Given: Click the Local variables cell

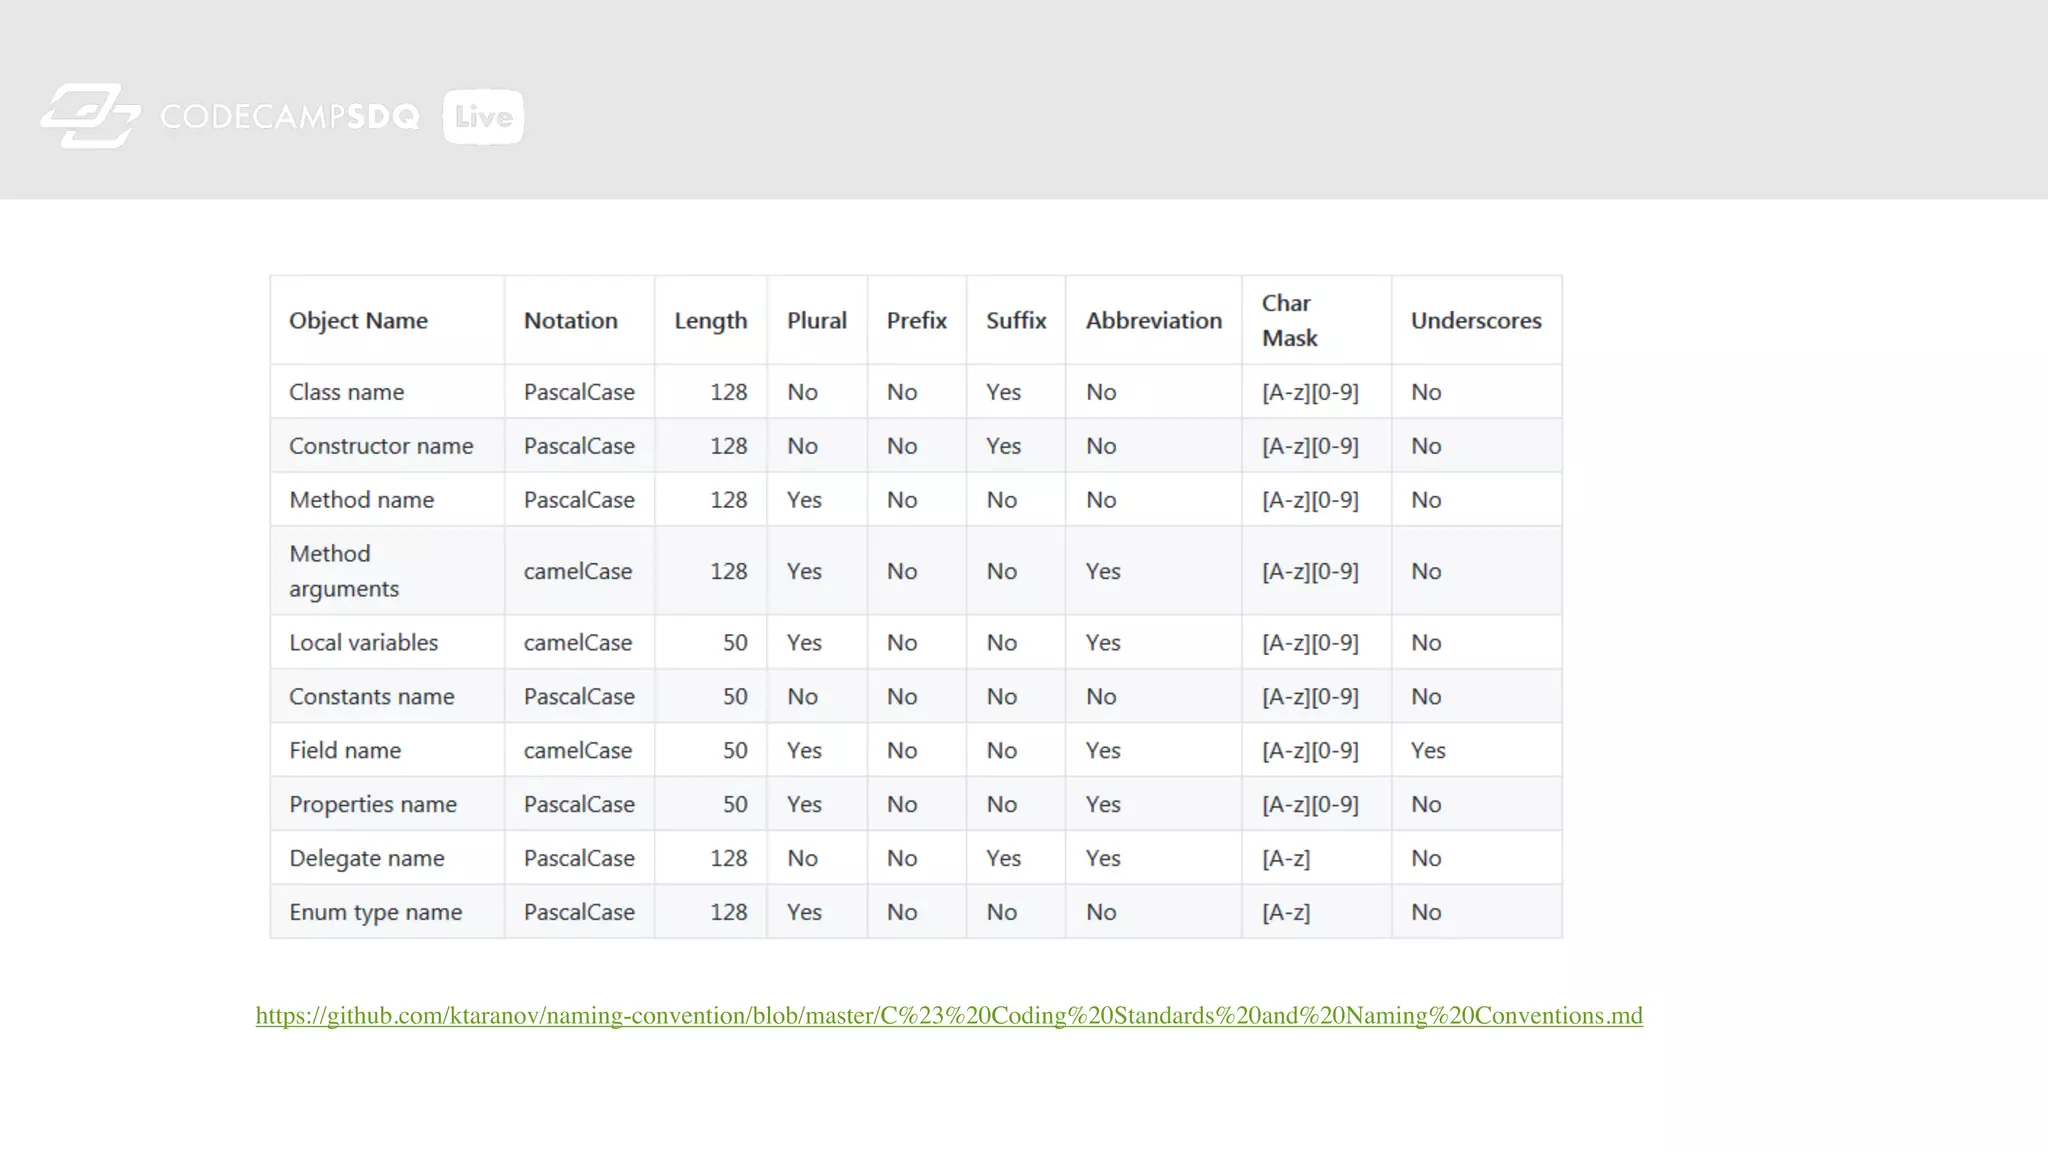Looking at the screenshot, I should point(363,643).
